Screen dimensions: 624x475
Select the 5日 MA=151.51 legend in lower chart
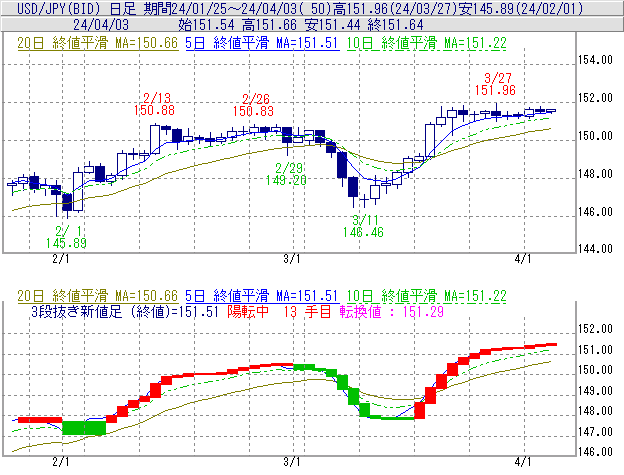pos(262,296)
